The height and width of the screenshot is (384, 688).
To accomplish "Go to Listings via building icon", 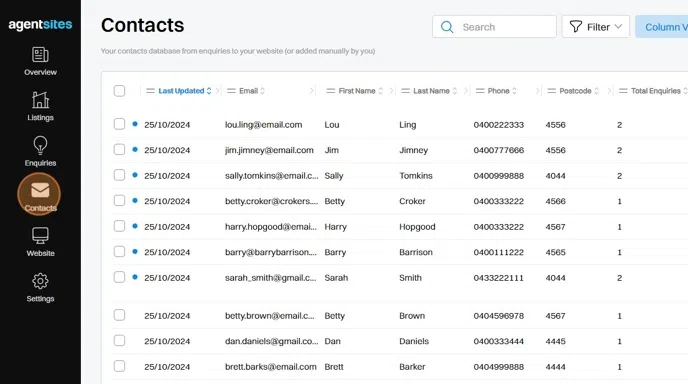I will click(x=40, y=100).
